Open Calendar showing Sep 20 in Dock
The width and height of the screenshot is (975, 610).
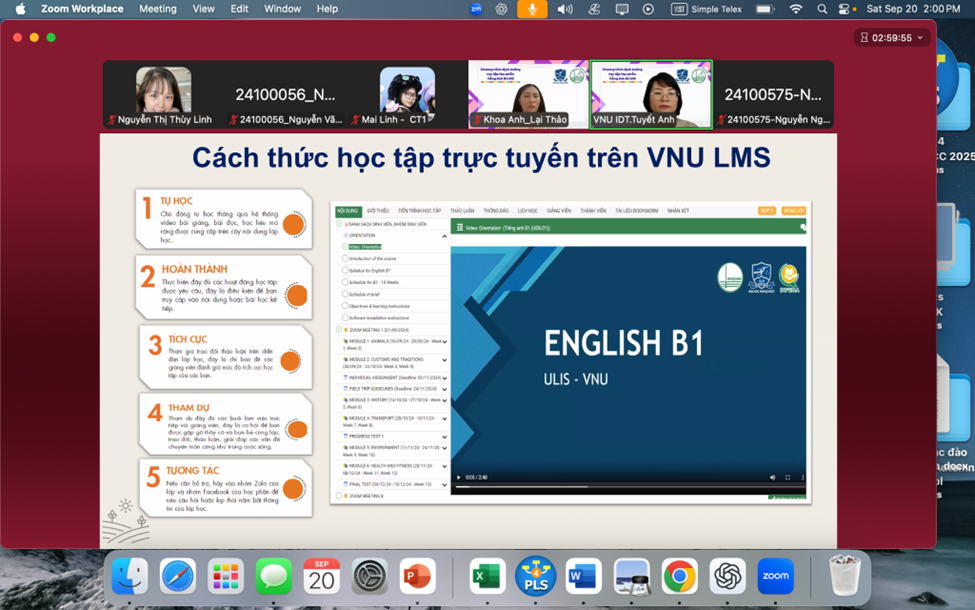click(x=321, y=576)
